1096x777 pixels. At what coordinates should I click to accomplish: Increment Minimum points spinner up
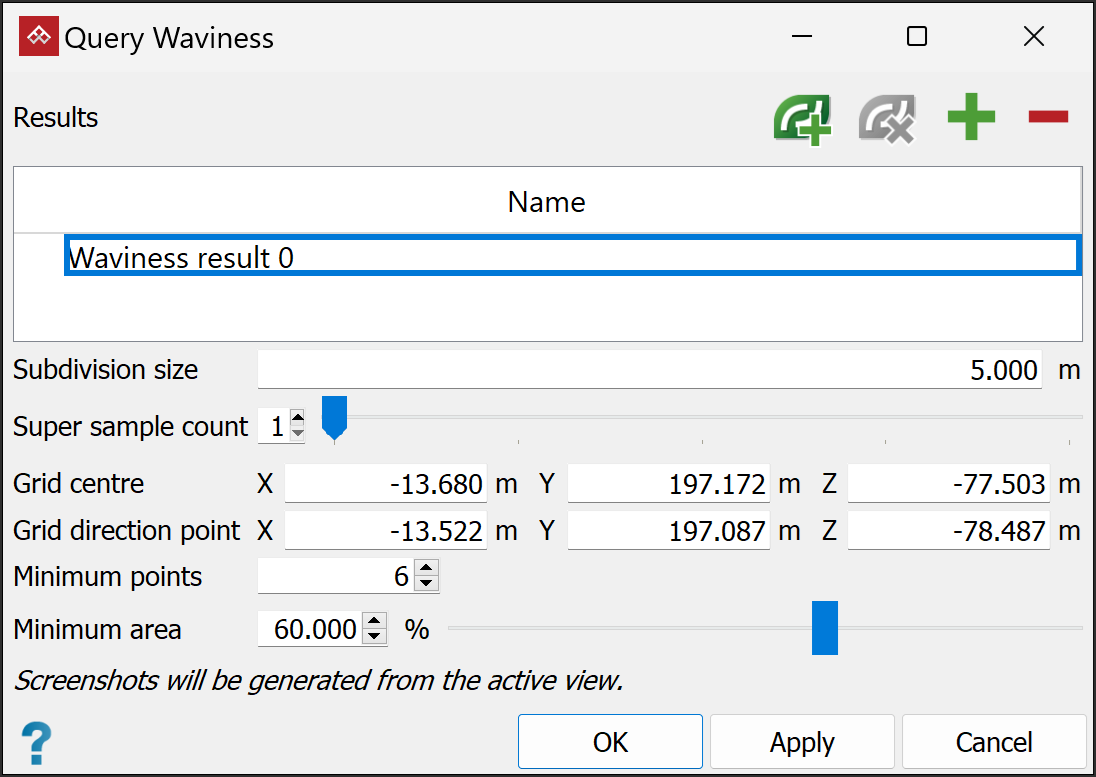click(427, 570)
